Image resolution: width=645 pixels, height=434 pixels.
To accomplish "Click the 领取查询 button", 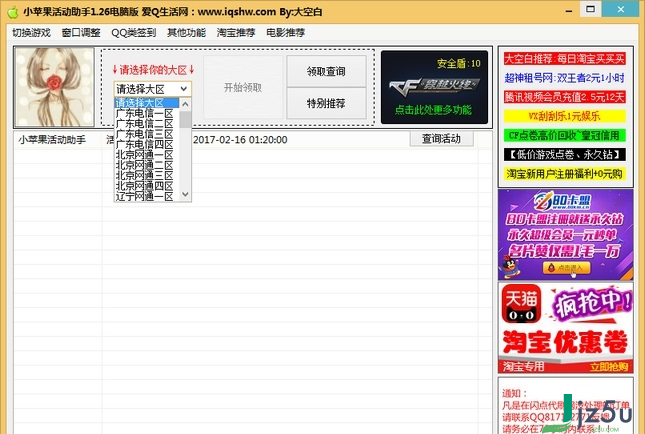I will (326, 71).
